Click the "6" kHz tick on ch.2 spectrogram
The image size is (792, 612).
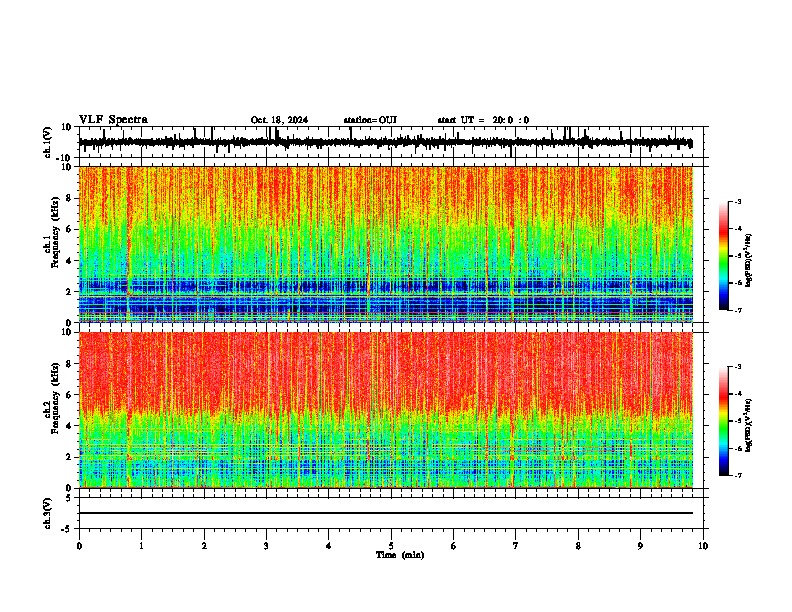(69, 395)
